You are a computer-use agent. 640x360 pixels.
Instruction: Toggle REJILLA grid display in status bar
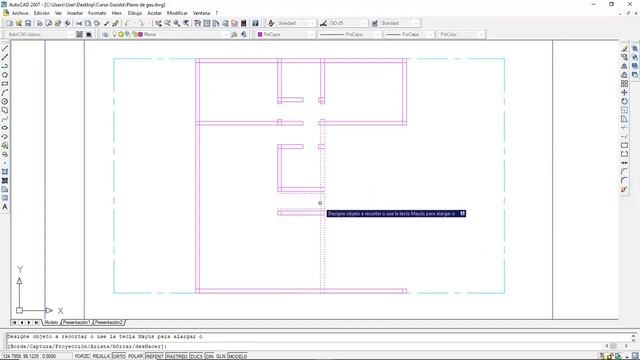coord(101,356)
